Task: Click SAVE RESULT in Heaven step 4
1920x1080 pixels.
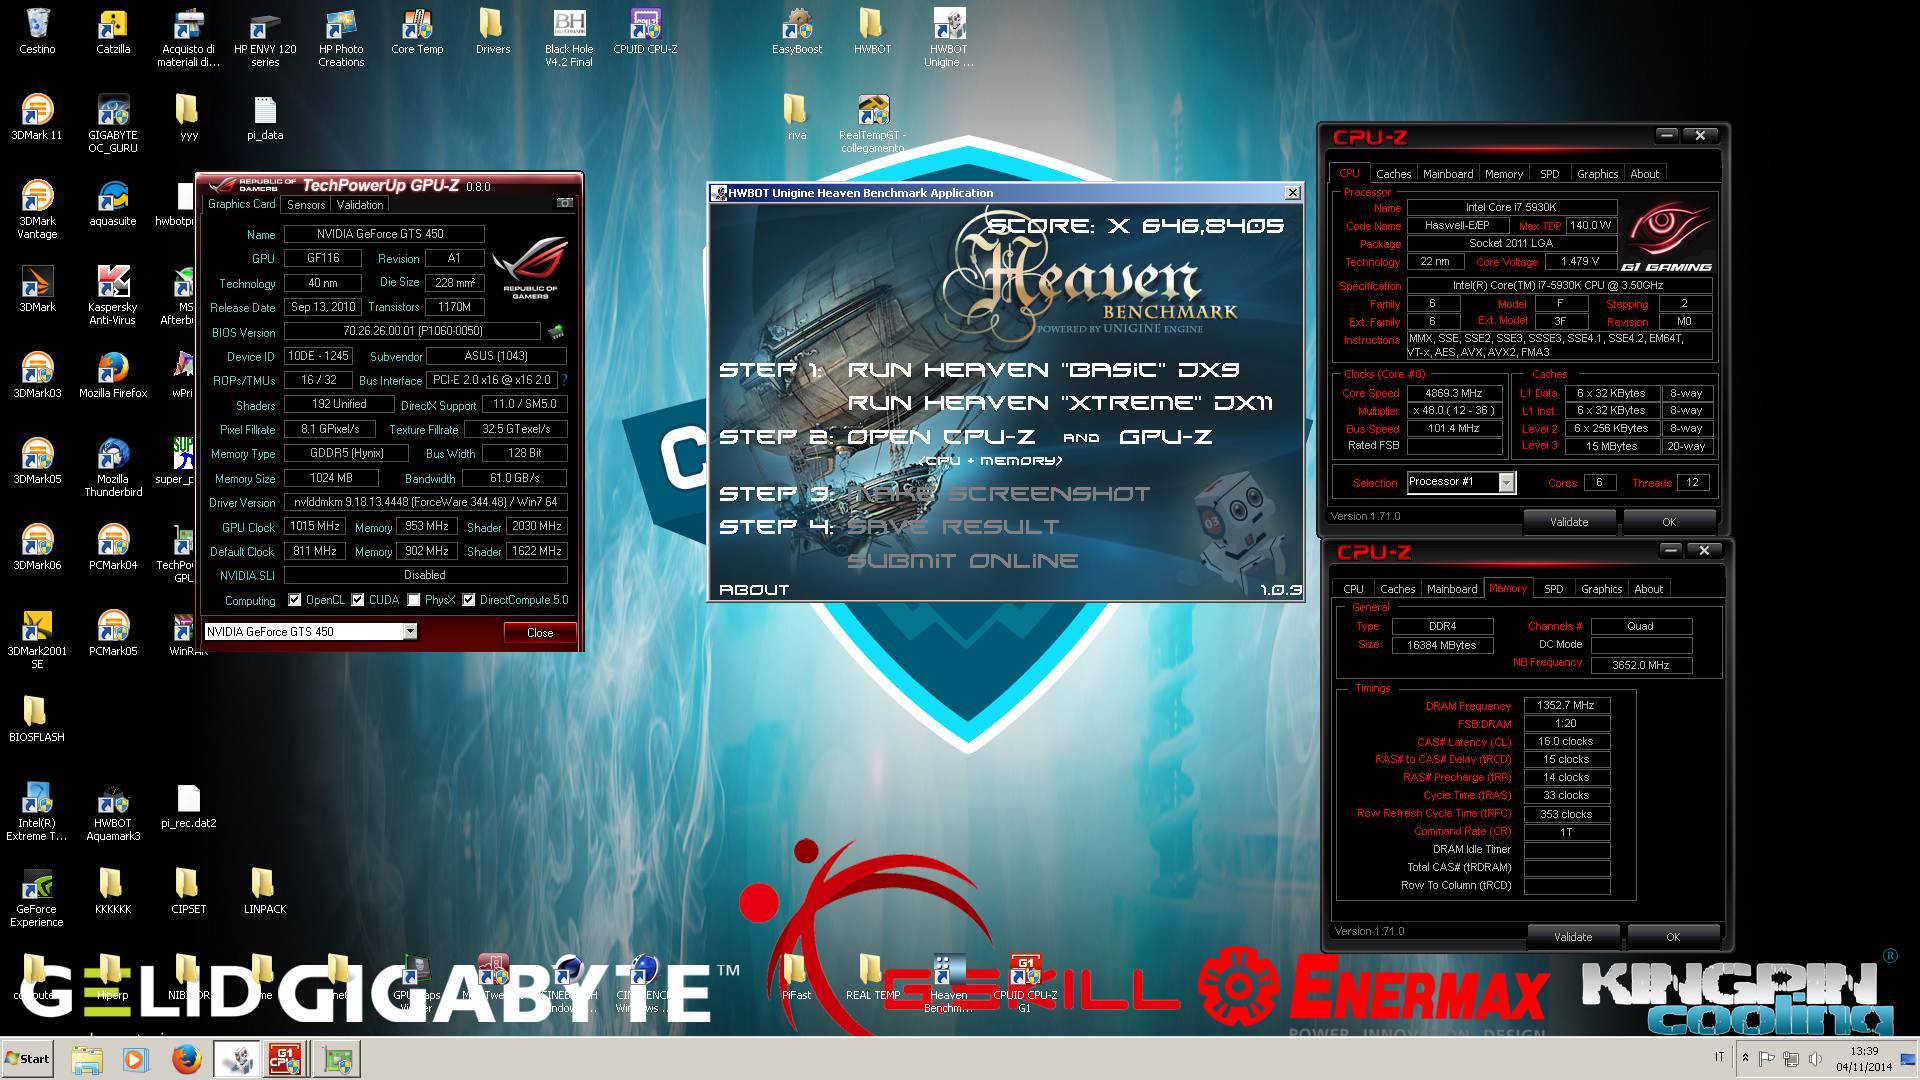Action: pos(953,527)
